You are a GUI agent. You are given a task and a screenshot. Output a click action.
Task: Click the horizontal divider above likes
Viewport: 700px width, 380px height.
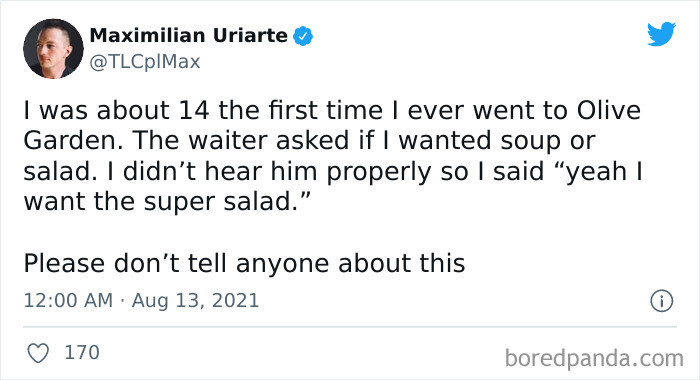(x=350, y=327)
